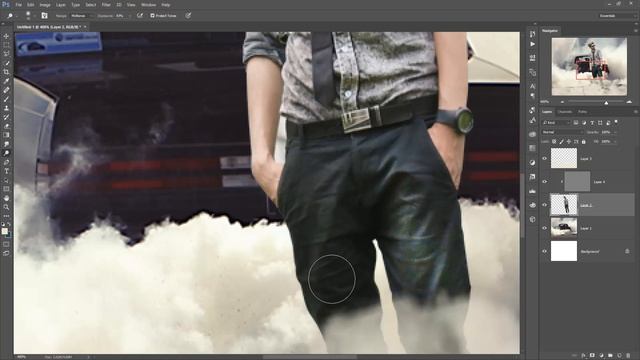Switch to the Channels tab
This screenshot has width=640, height=360.
pos(565,112)
